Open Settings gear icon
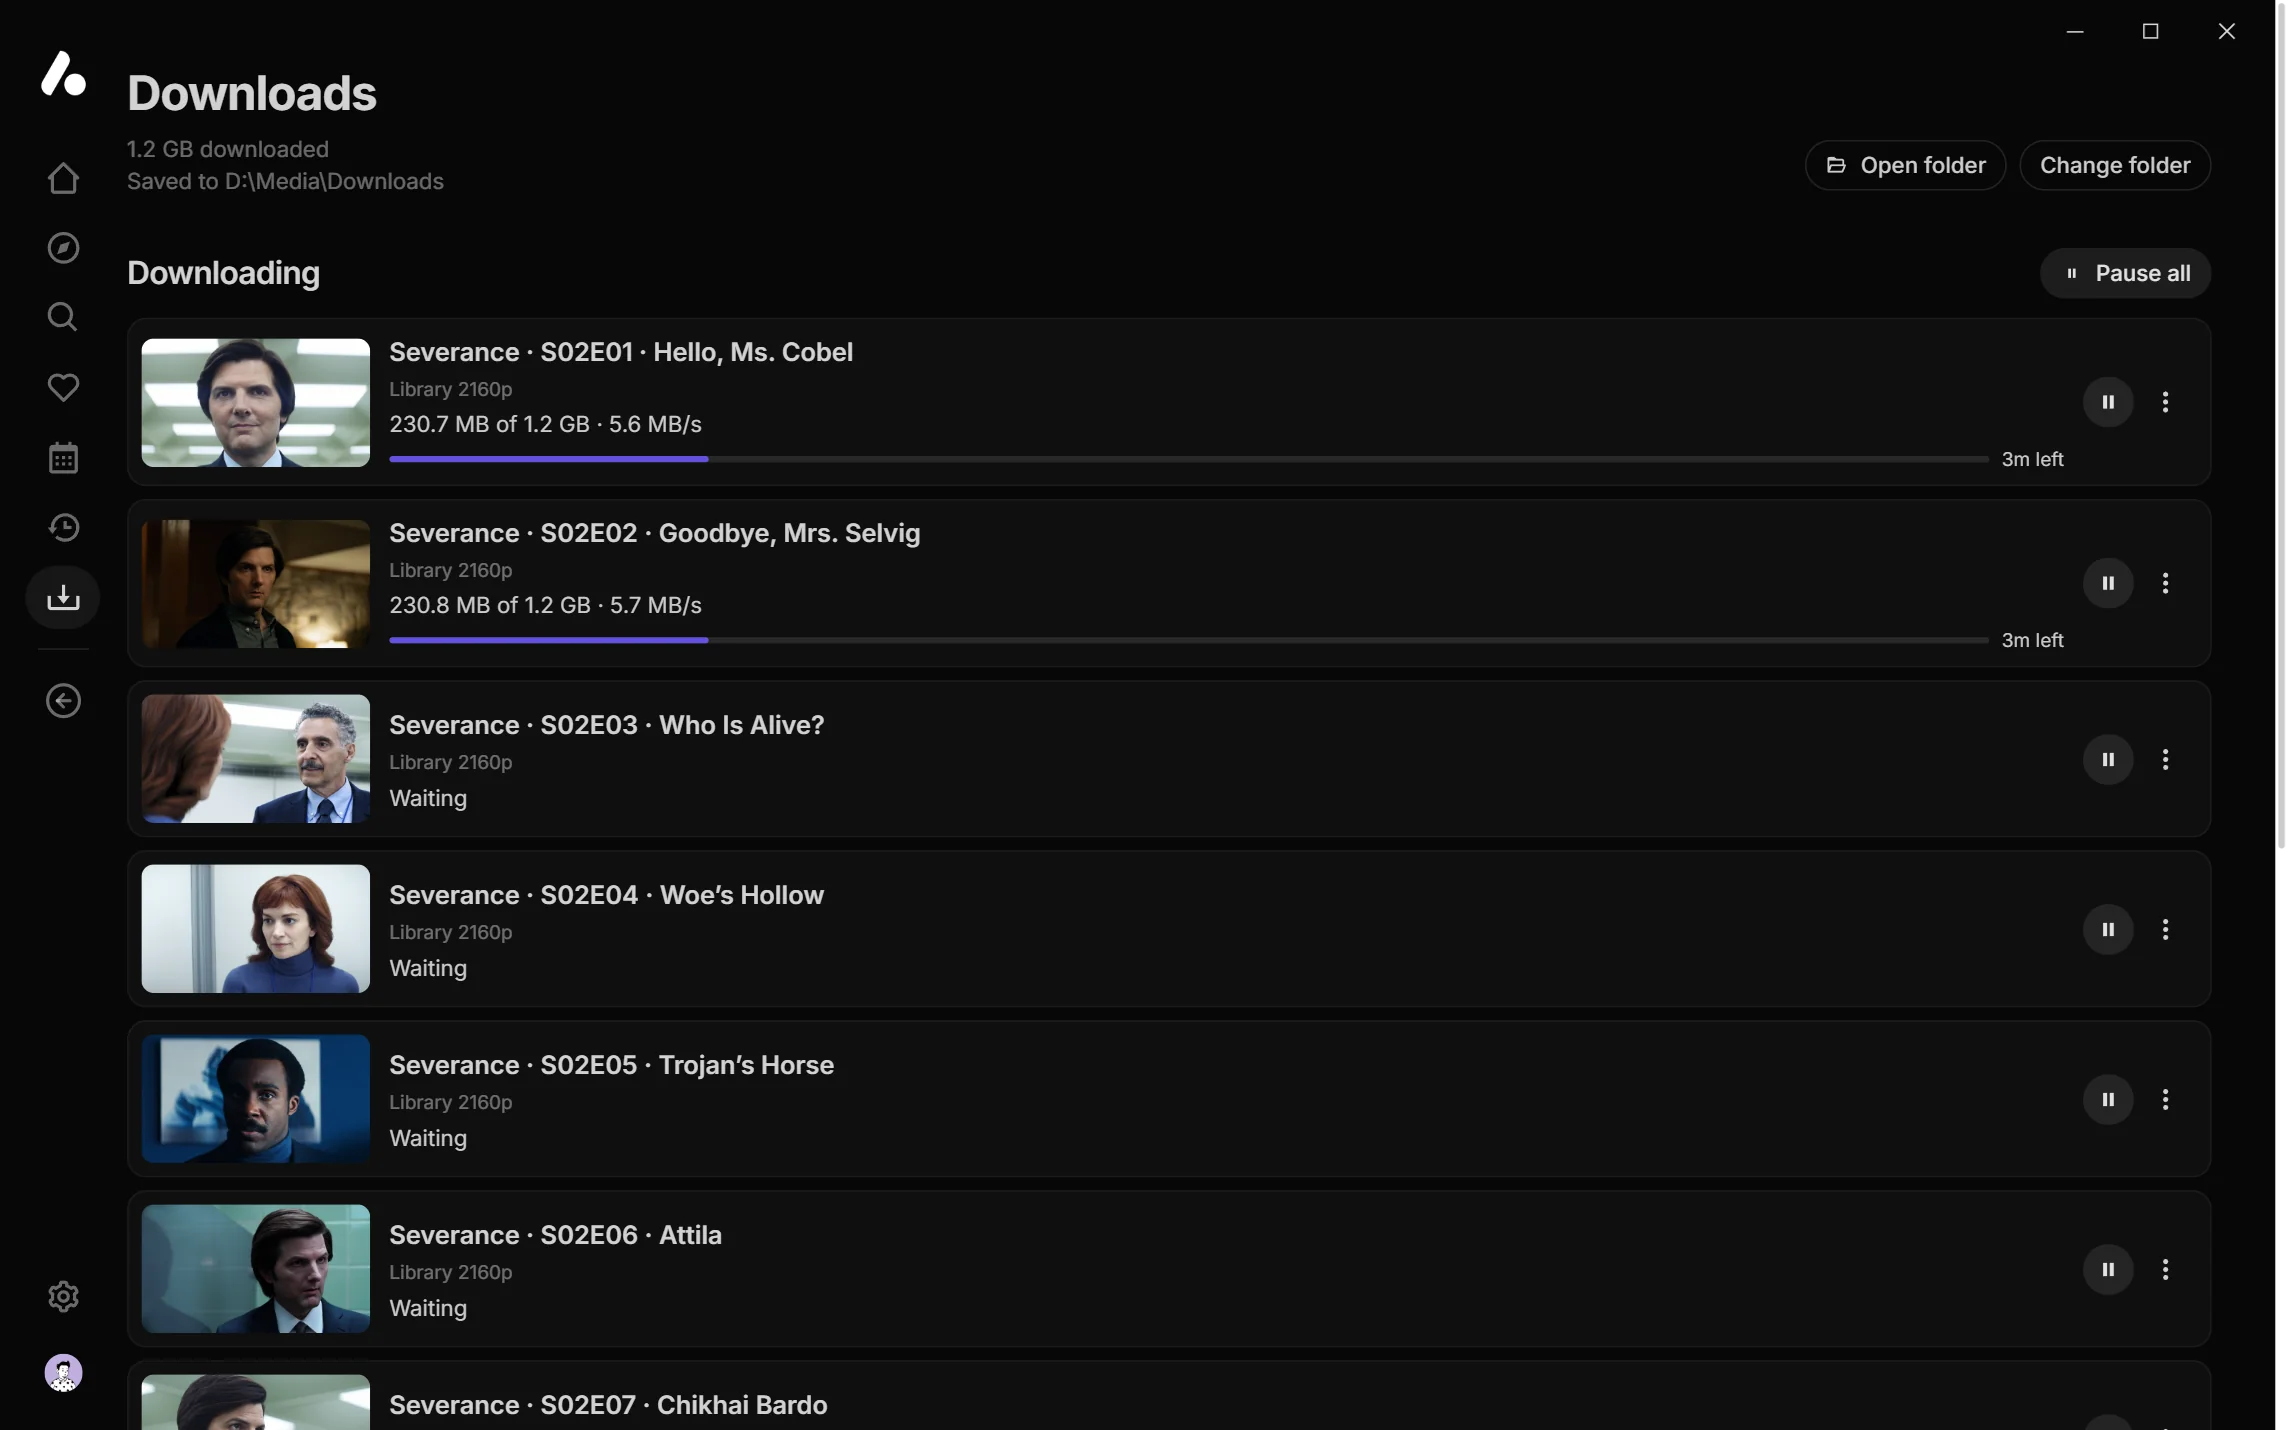 [63, 1296]
